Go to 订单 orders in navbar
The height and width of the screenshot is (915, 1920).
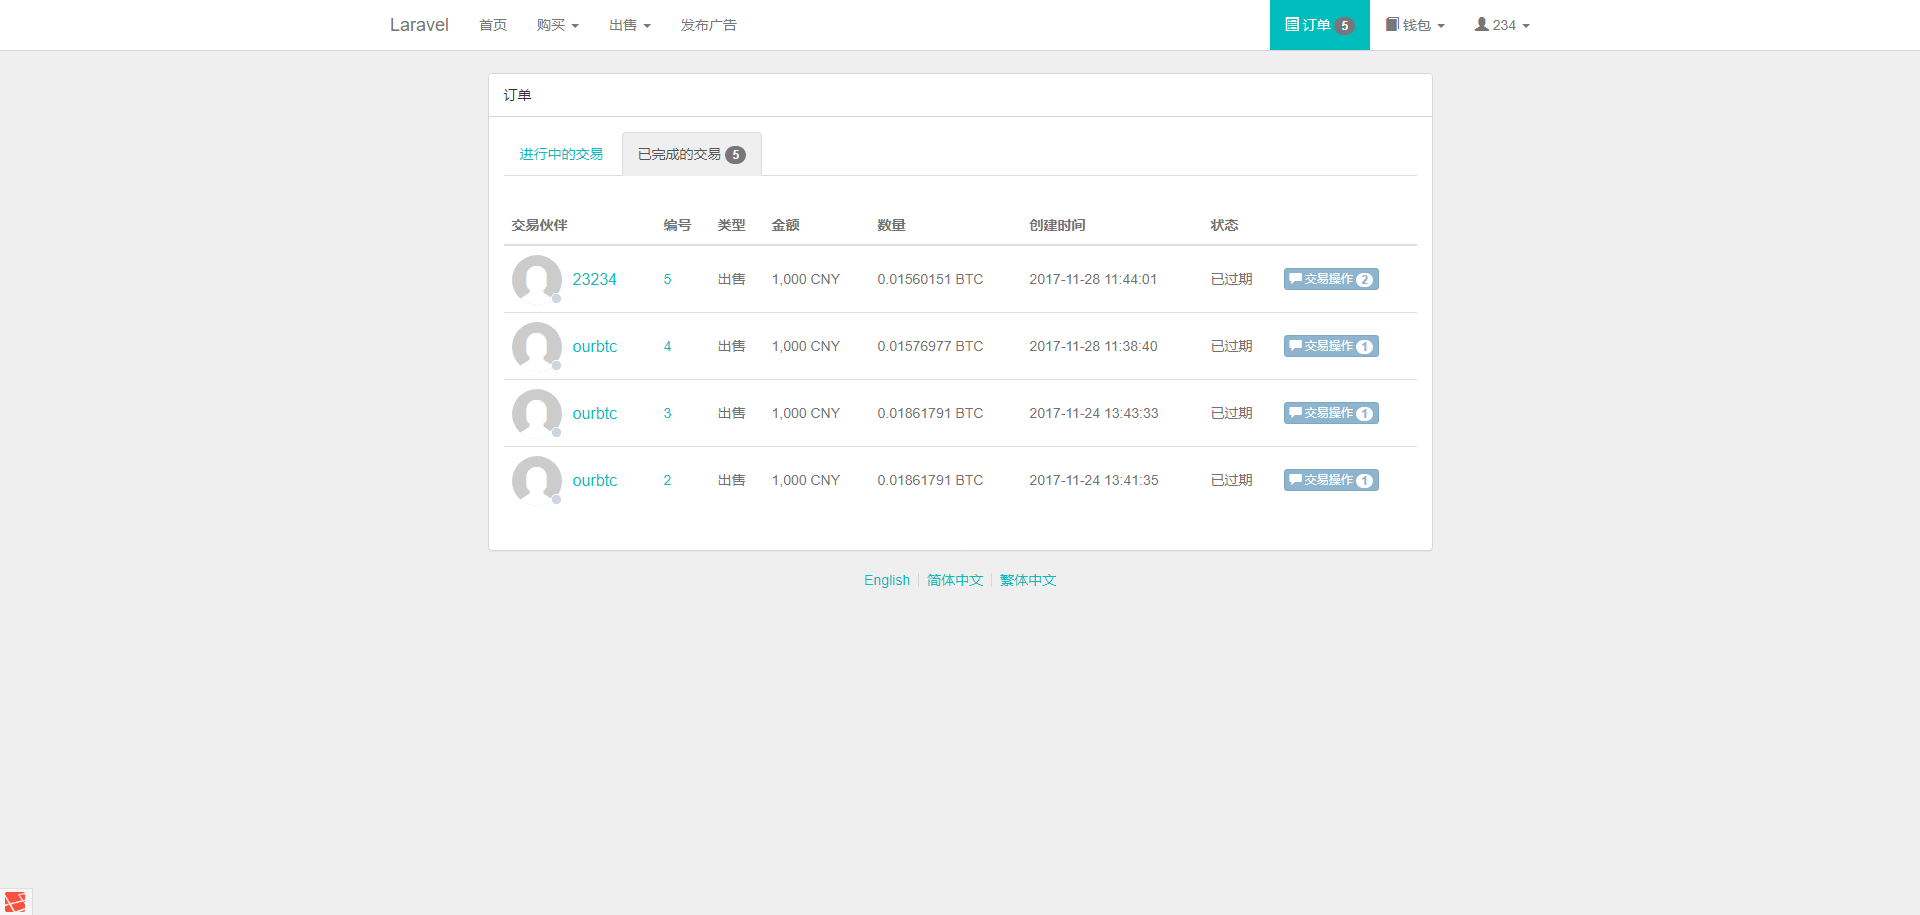[1319, 25]
